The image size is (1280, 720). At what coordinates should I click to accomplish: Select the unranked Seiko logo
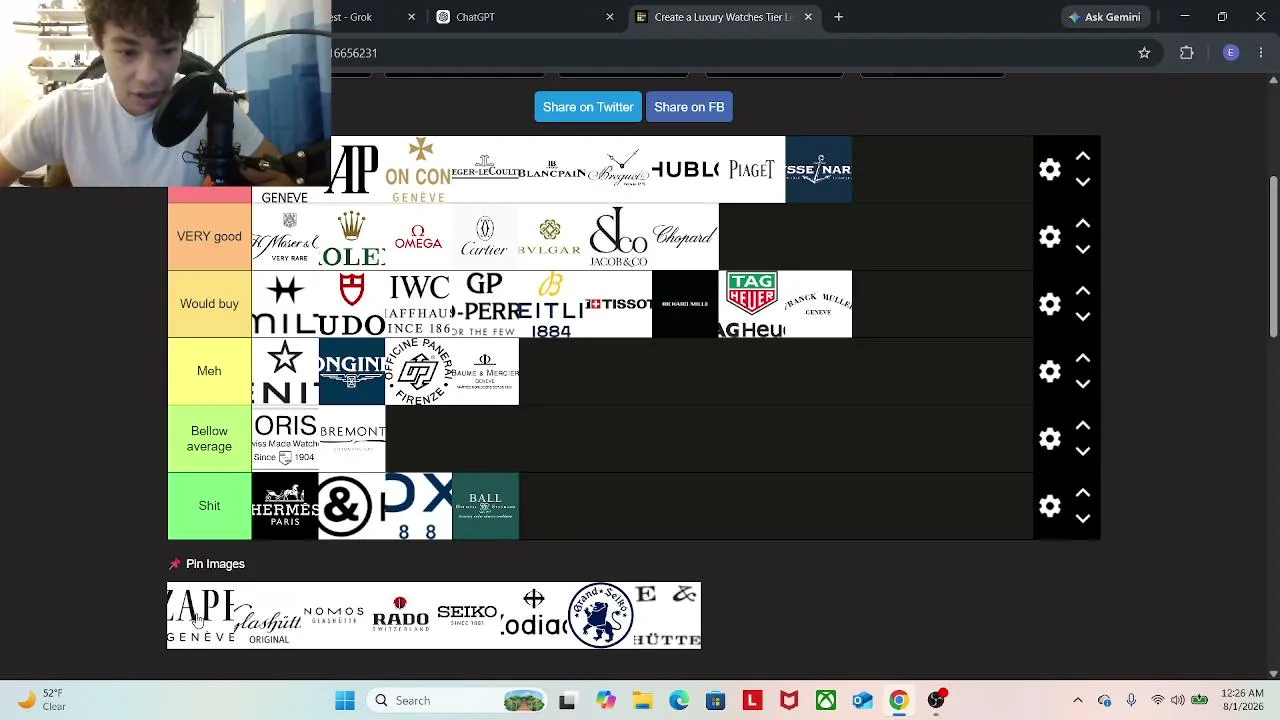[x=467, y=616]
